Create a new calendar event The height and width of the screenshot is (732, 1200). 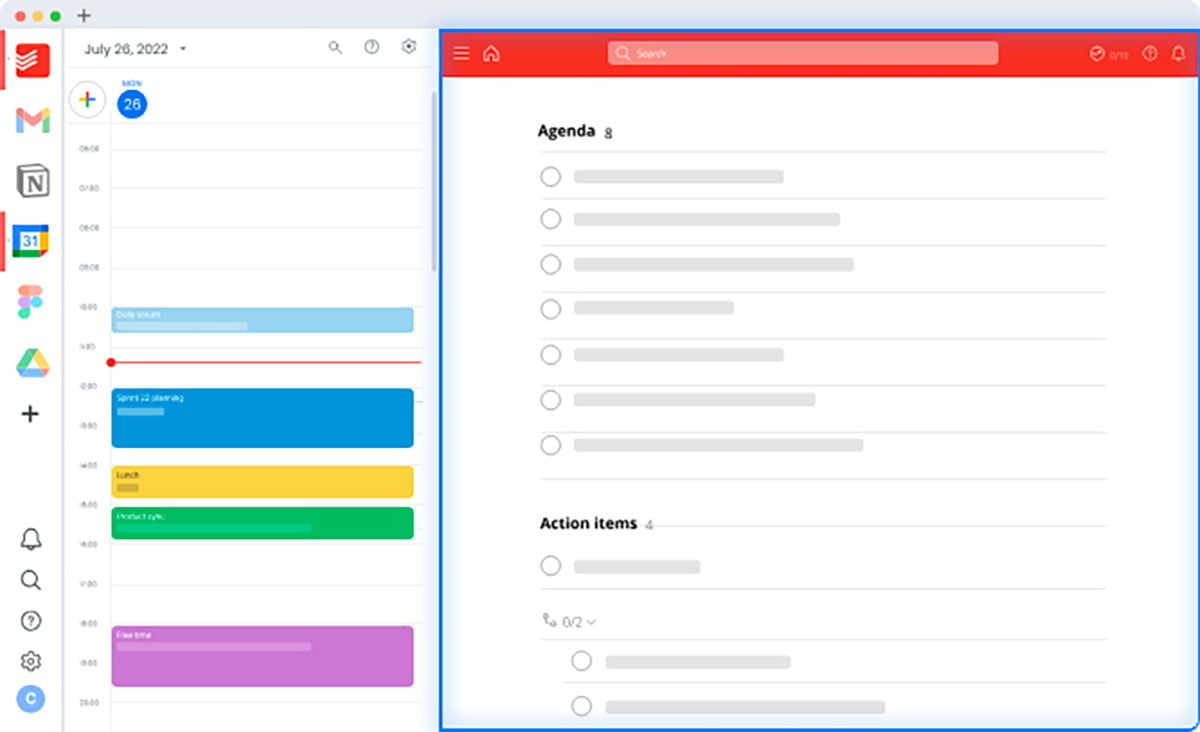[87, 100]
